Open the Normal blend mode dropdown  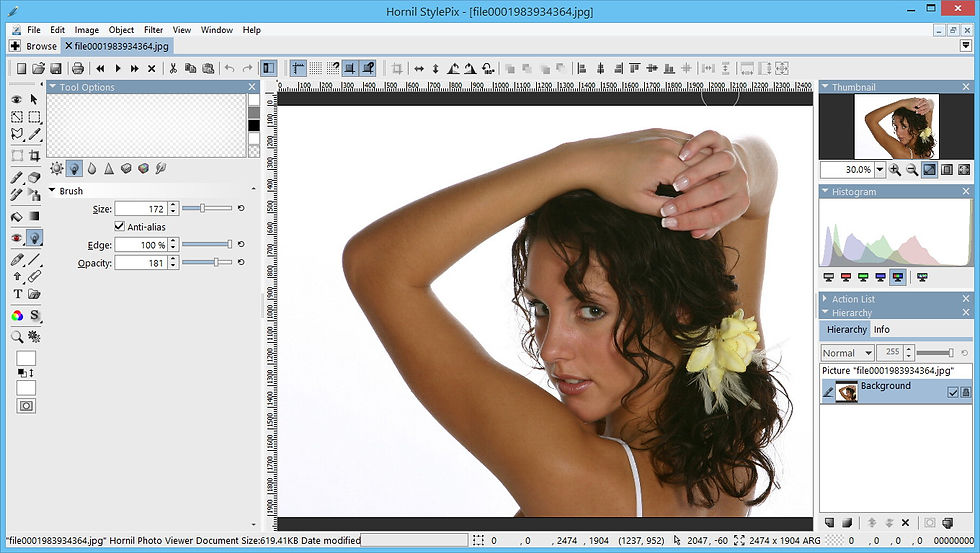pos(847,353)
